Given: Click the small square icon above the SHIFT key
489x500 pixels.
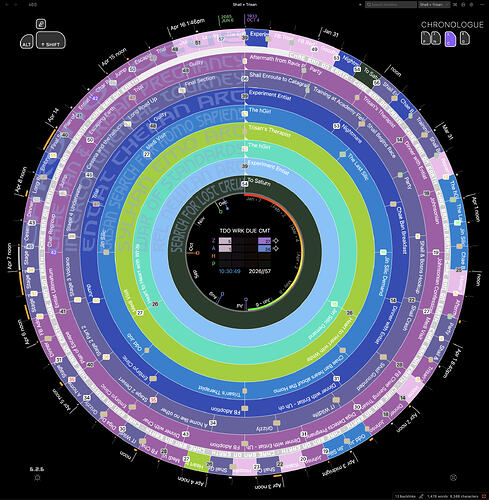Looking at the screenshot, I should point(41,24).
